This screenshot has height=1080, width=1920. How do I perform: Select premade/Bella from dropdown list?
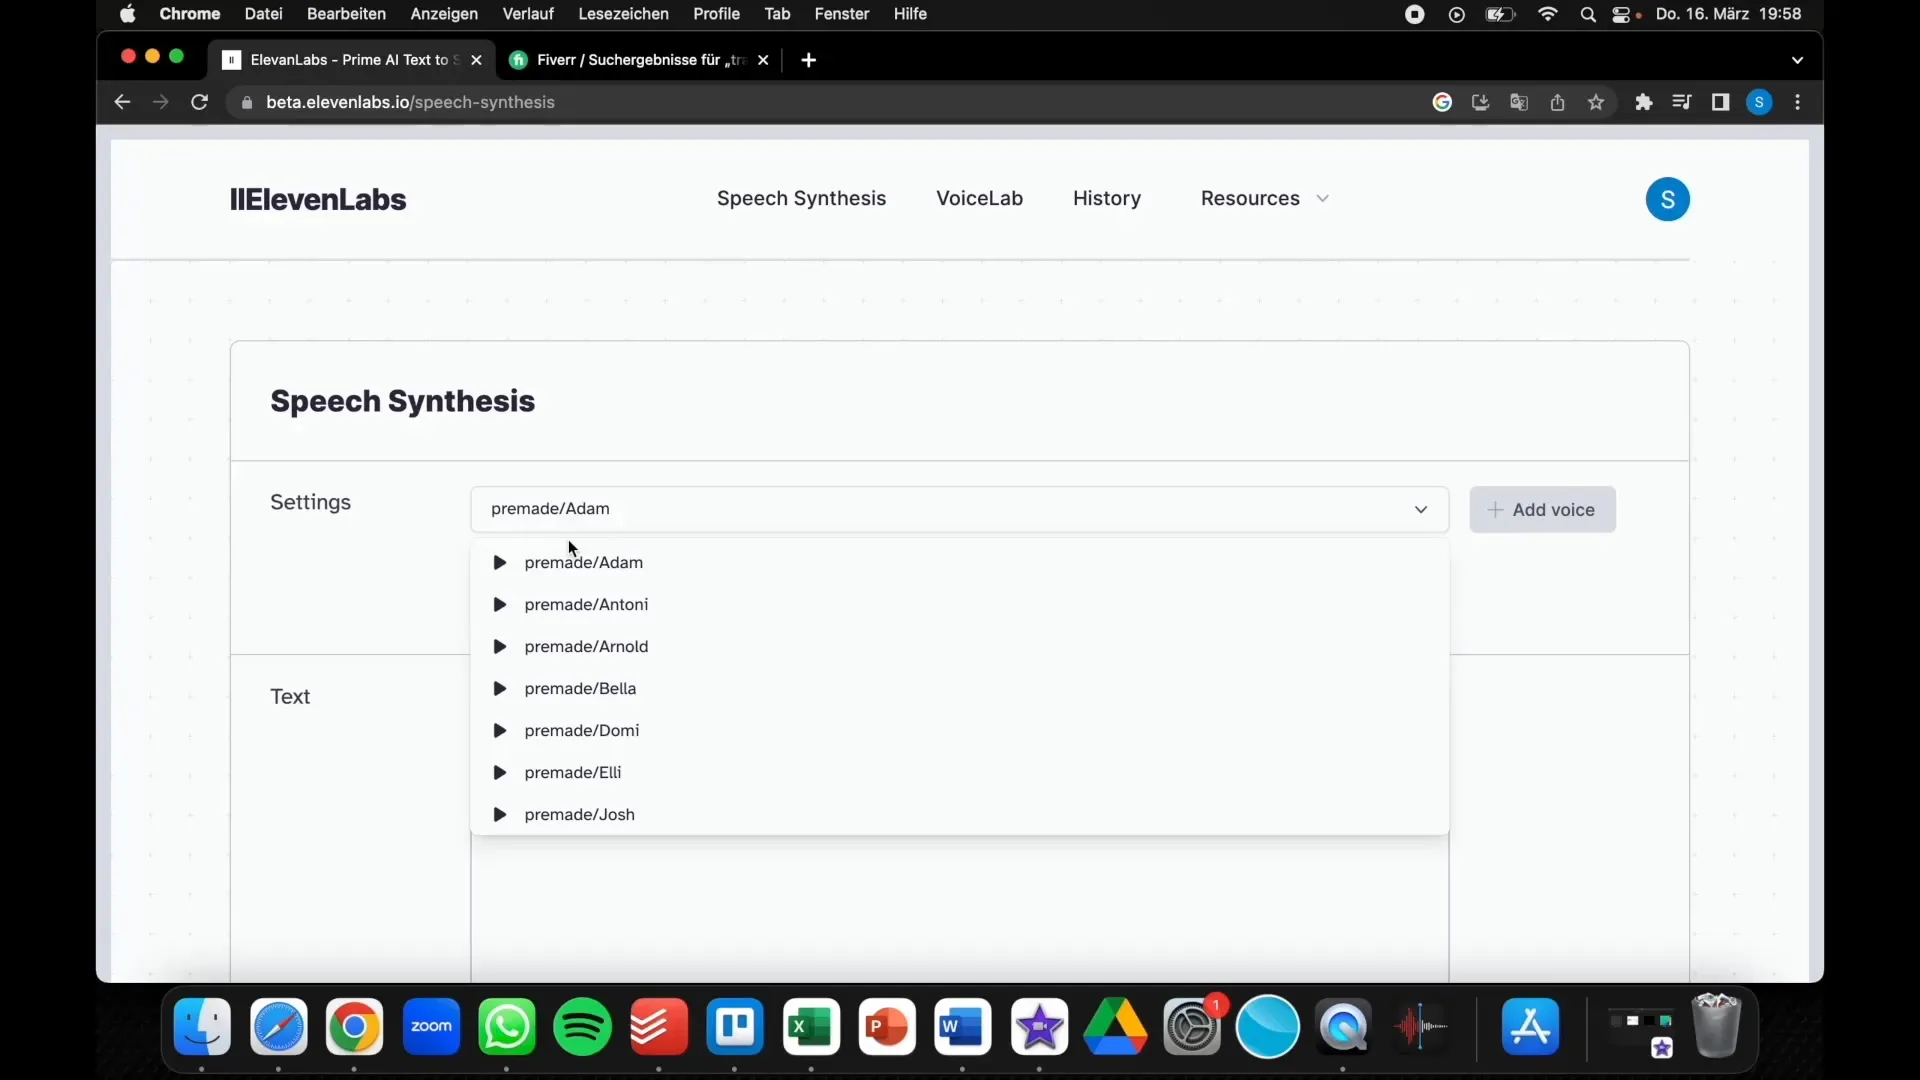[580, 688]
